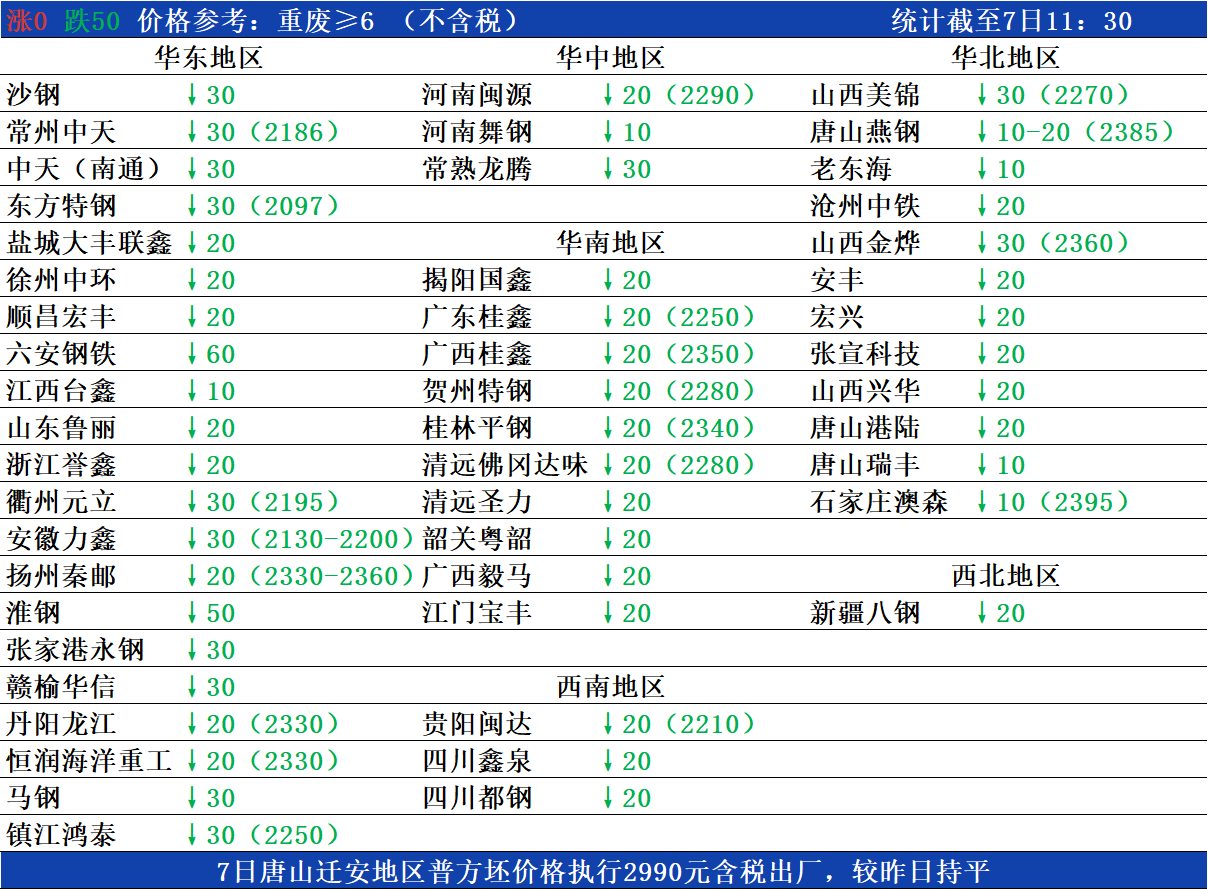Select the 华东地区 region header
This screenshot has height=889, width=1208.
(x=209, y=58)
